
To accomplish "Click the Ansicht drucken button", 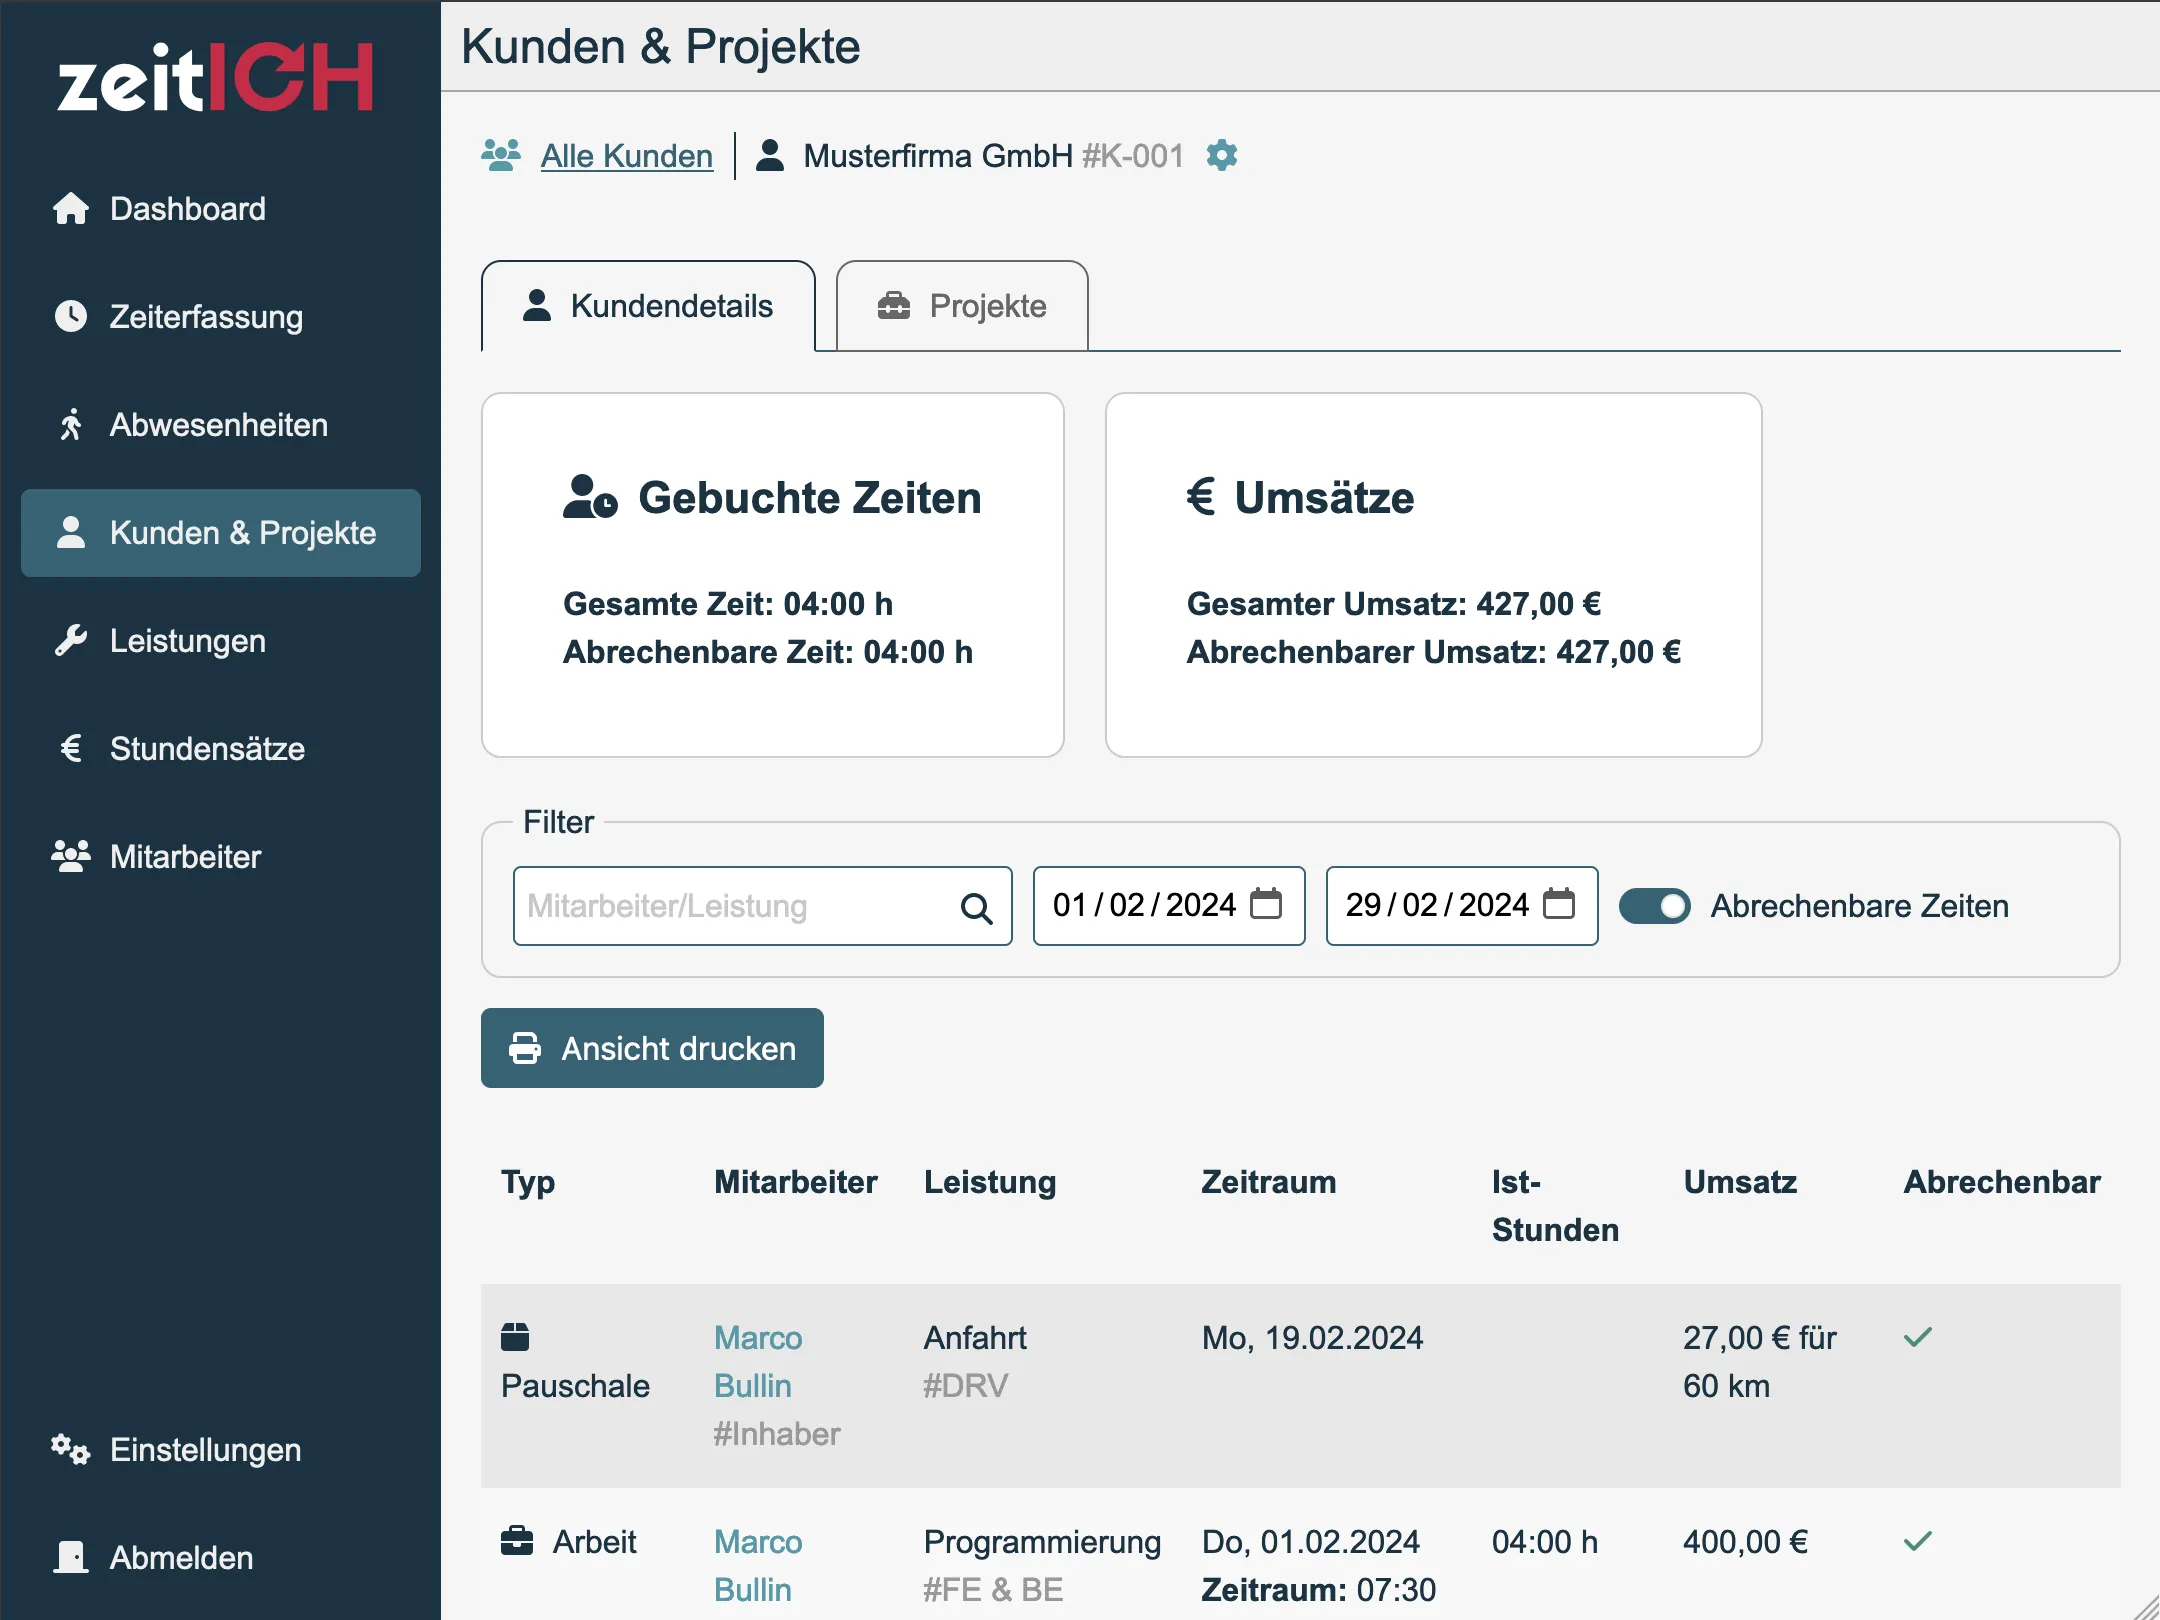I will (x=652, y=1048).
